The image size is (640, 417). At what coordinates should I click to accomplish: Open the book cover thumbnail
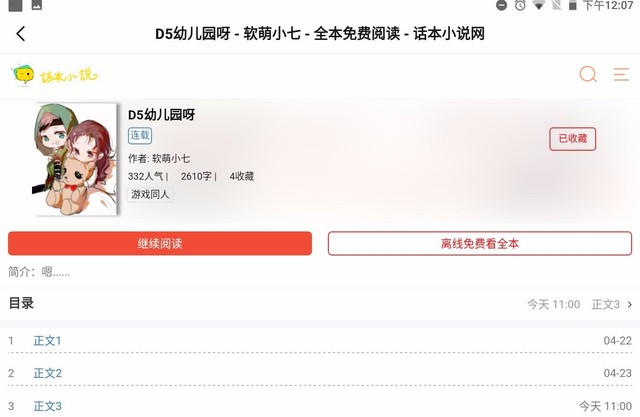[x=75, y=159]
